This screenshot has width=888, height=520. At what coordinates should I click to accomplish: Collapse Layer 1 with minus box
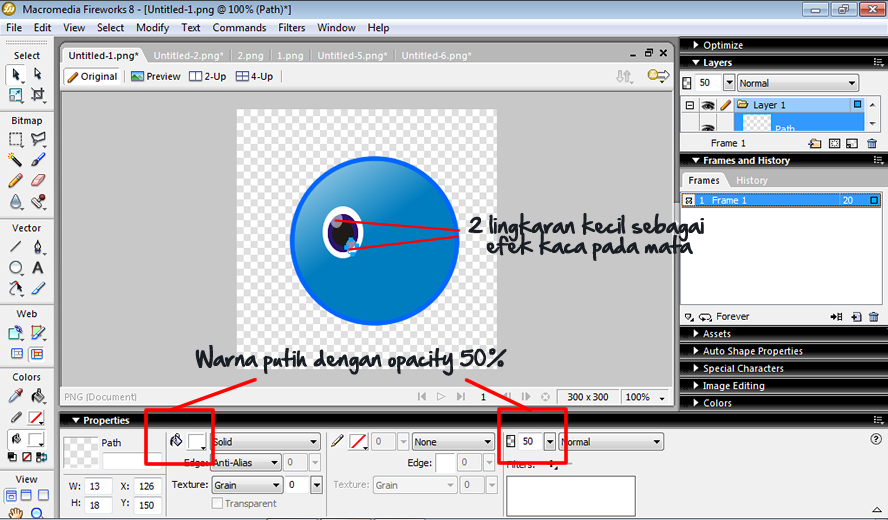(x=689, y=105)
